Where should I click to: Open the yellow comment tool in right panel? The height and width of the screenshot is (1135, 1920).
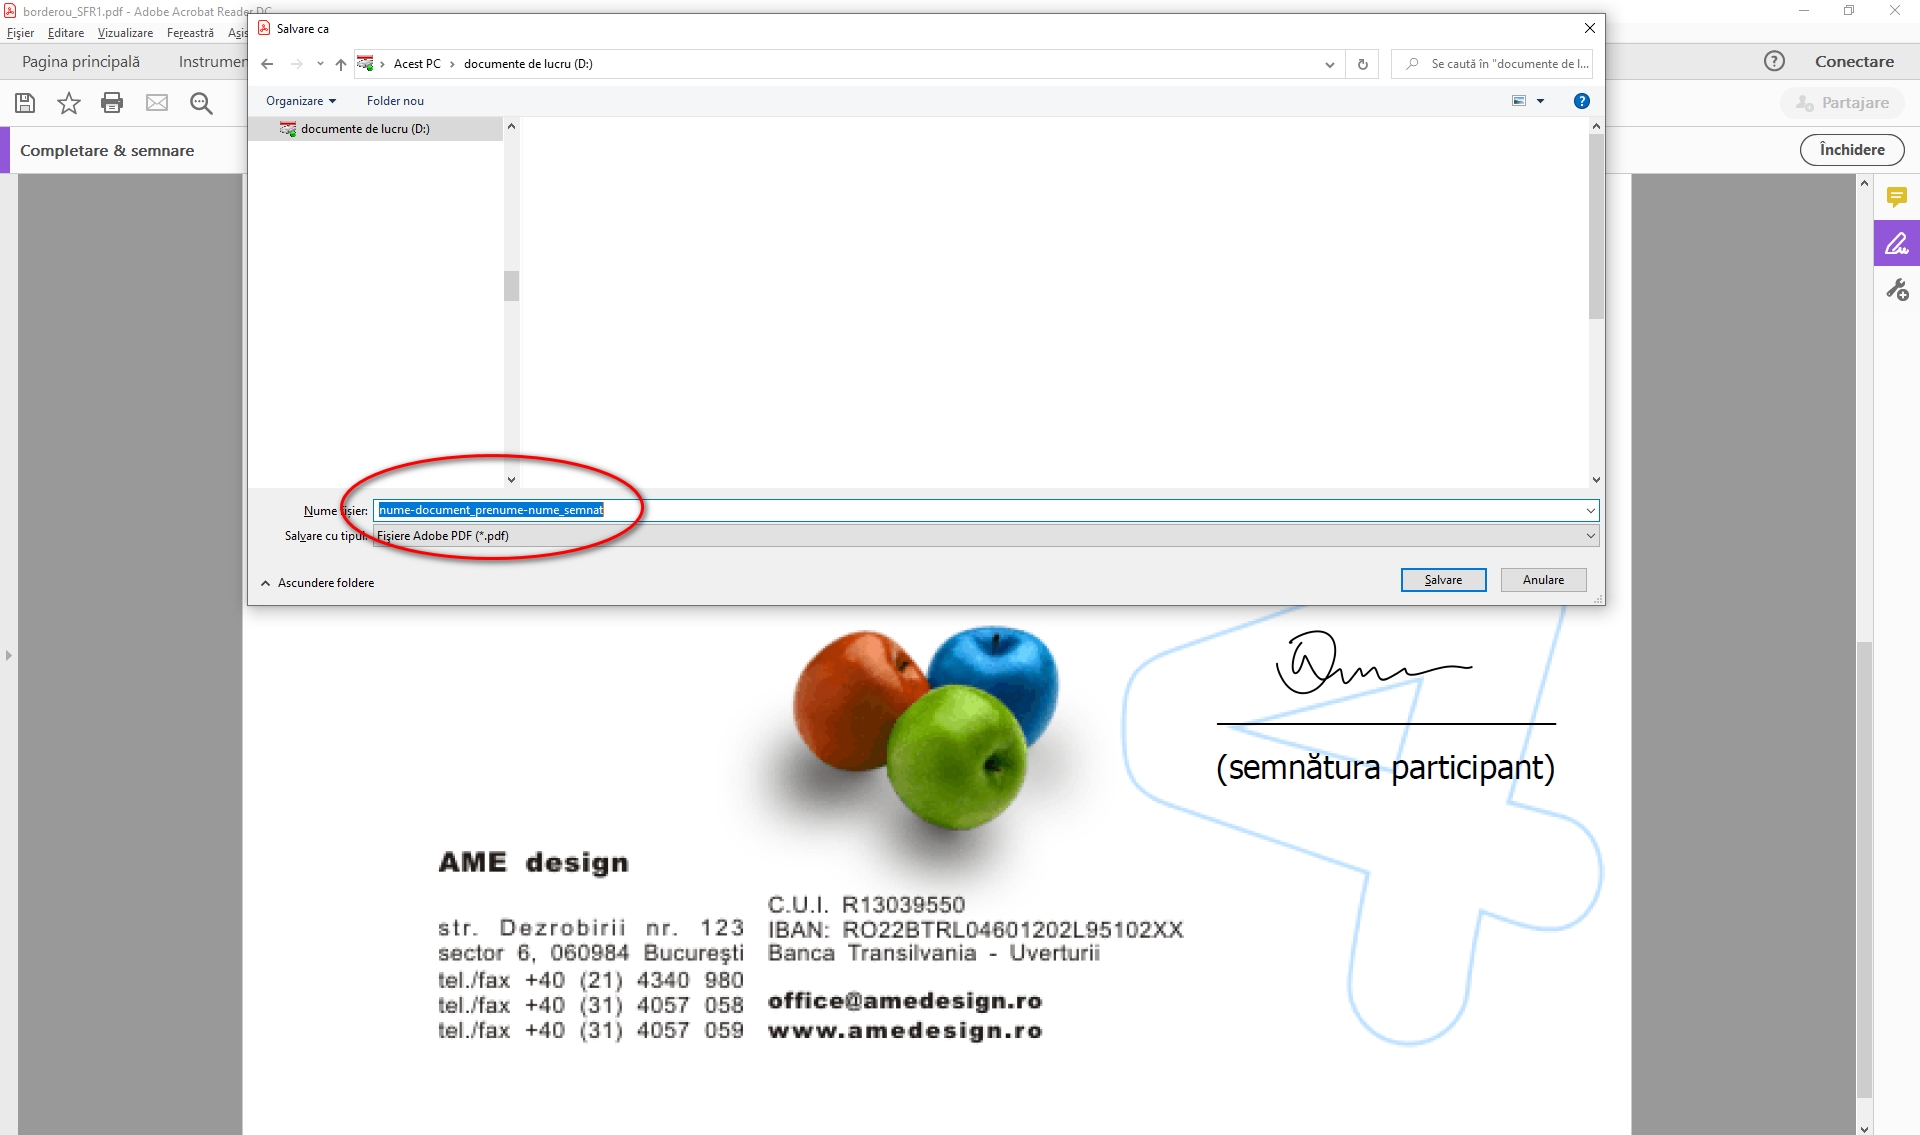pyautogui.click(x=1896, y=197)
